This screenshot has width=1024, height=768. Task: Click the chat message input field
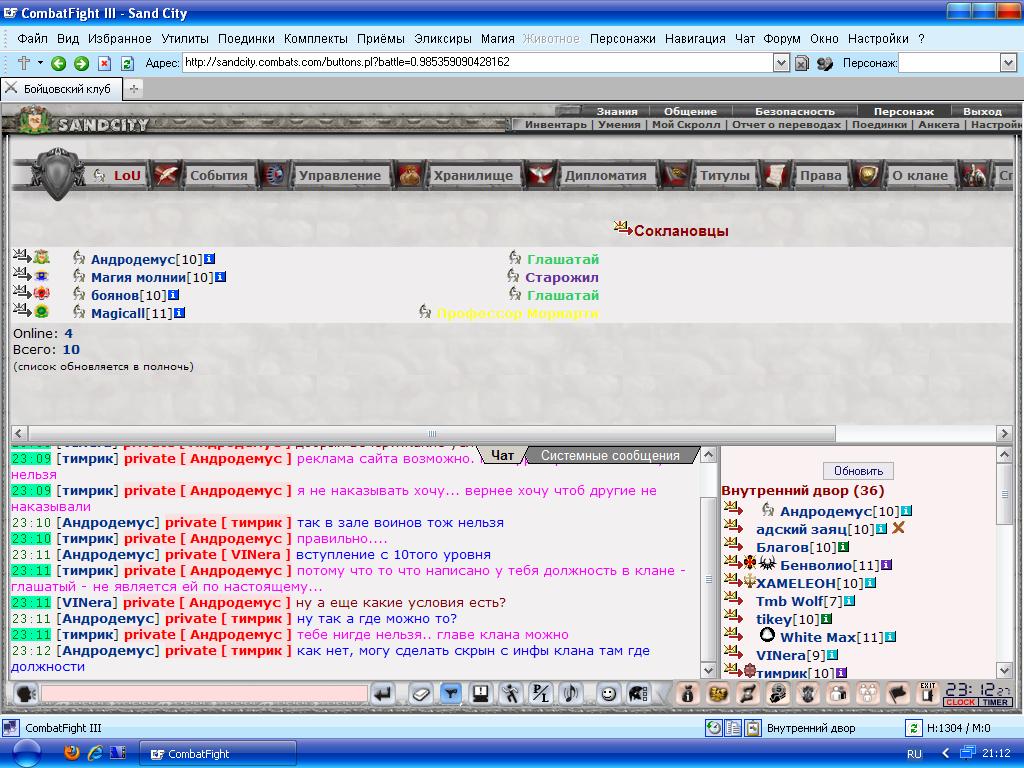(204, 693)
